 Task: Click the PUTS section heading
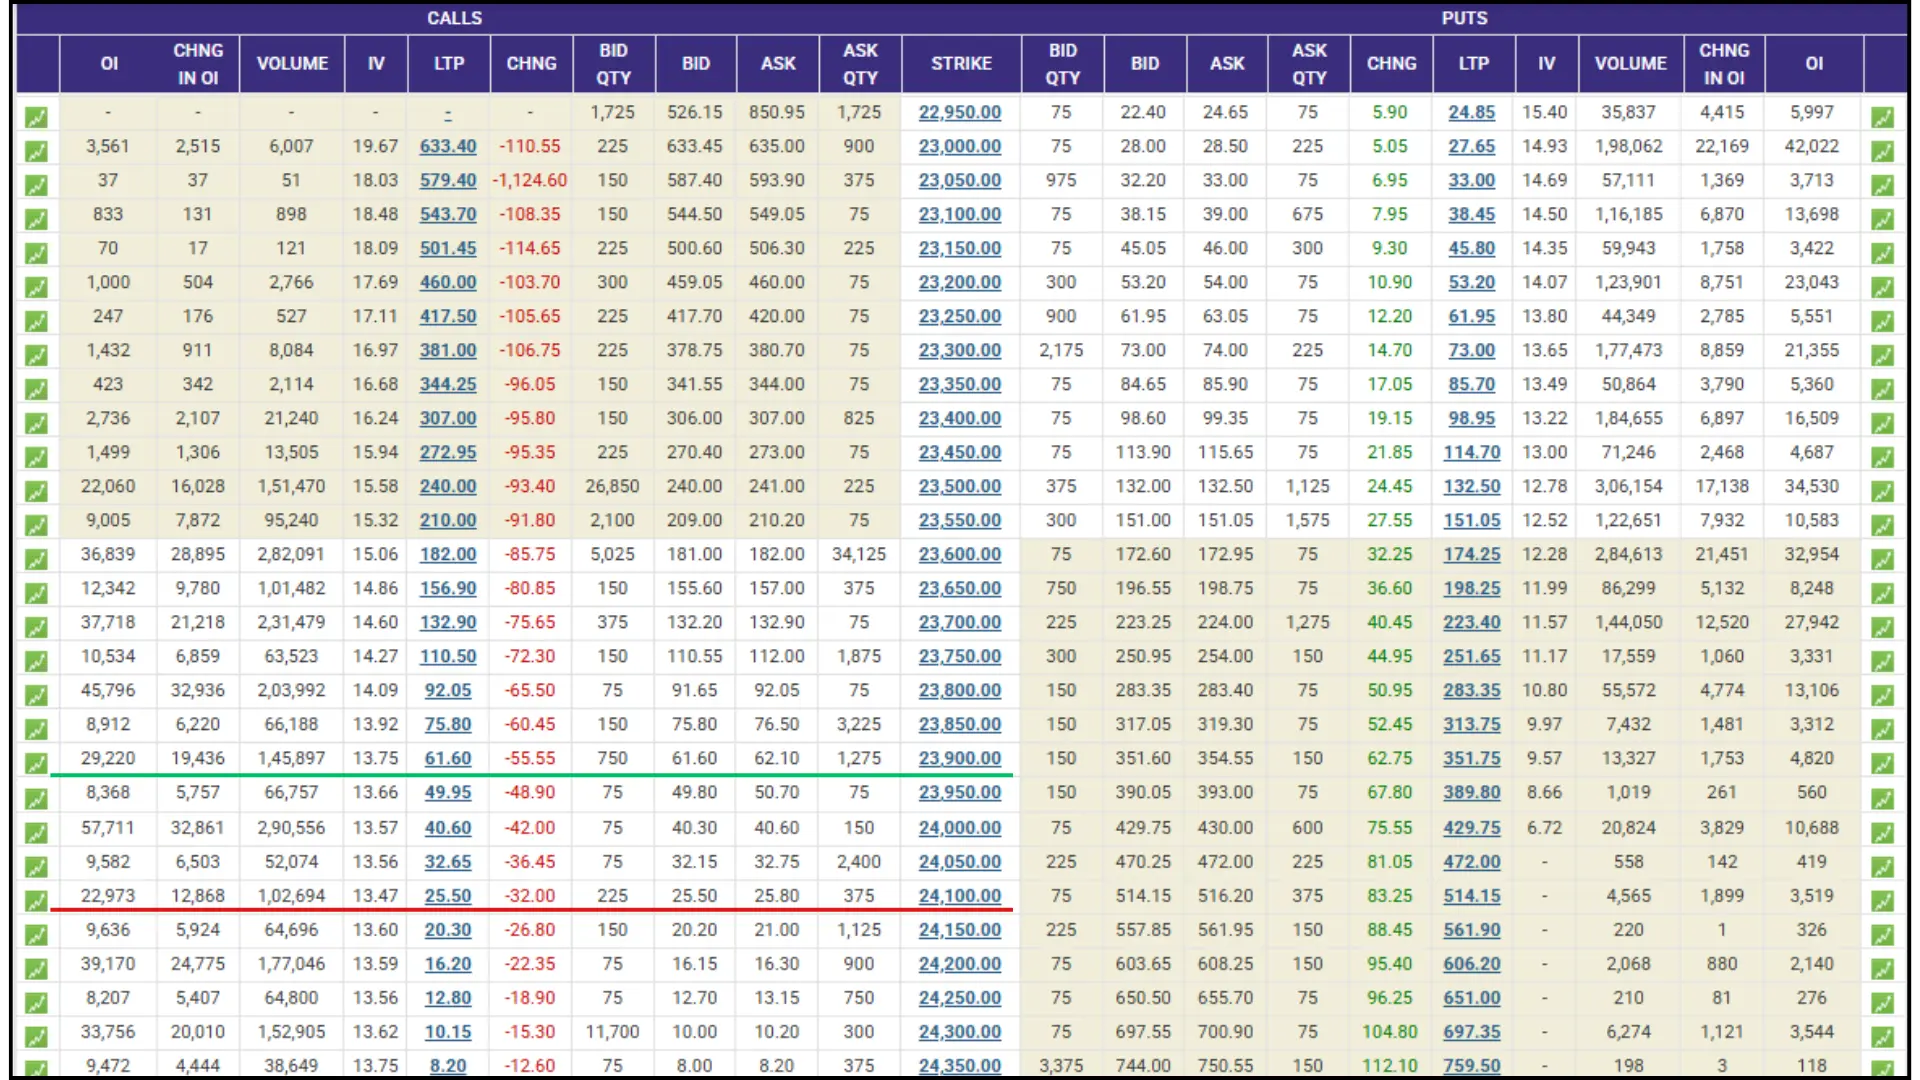click(1464, 18)
